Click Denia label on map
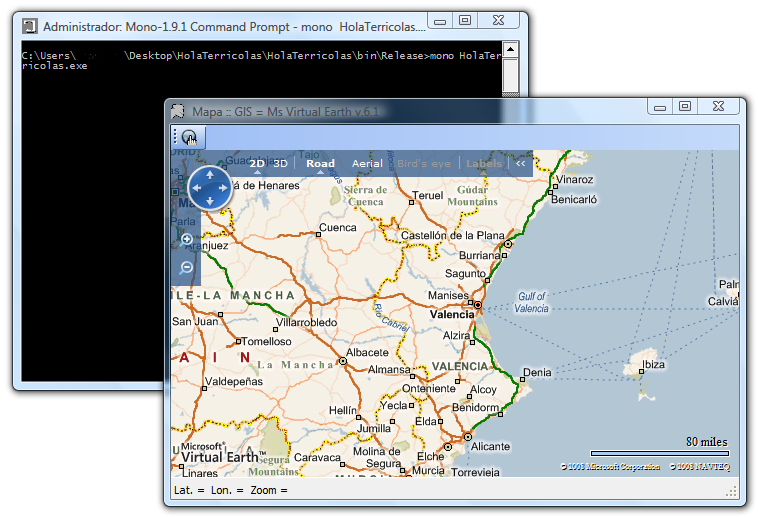758x517 pixels. point(537,372)
